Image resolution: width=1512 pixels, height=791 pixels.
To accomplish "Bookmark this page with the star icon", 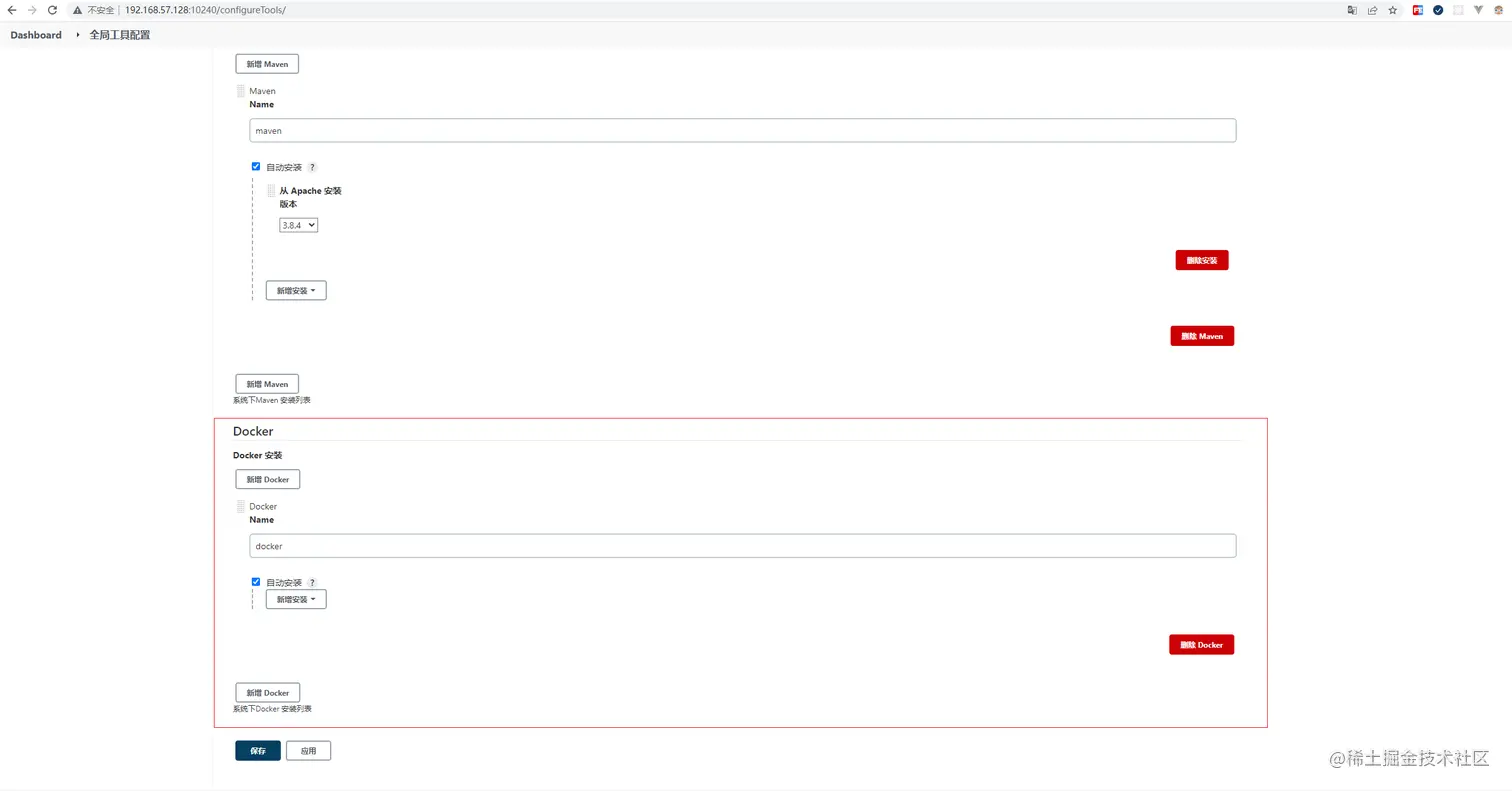I will click(x=1392, y=10).
